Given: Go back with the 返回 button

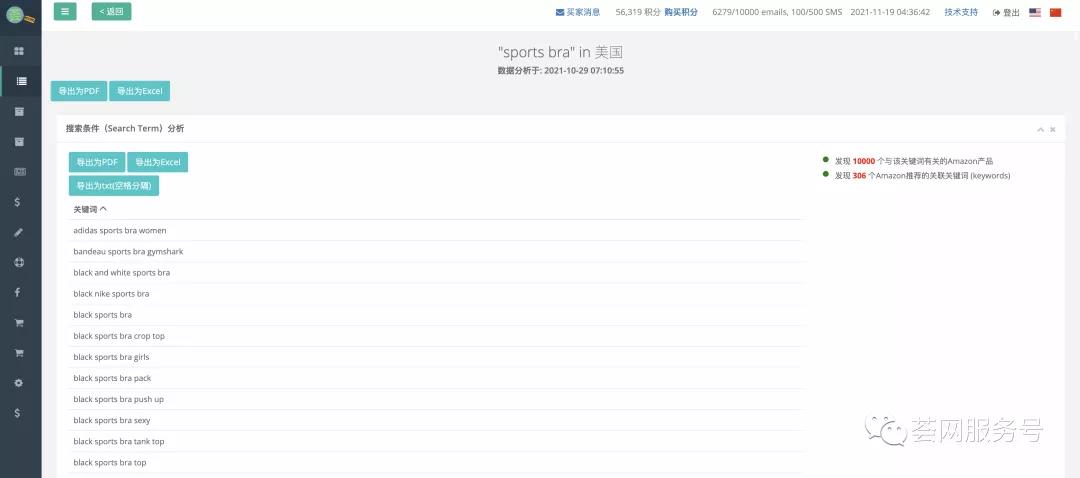Looking at the screenshot, I should 111,12.
